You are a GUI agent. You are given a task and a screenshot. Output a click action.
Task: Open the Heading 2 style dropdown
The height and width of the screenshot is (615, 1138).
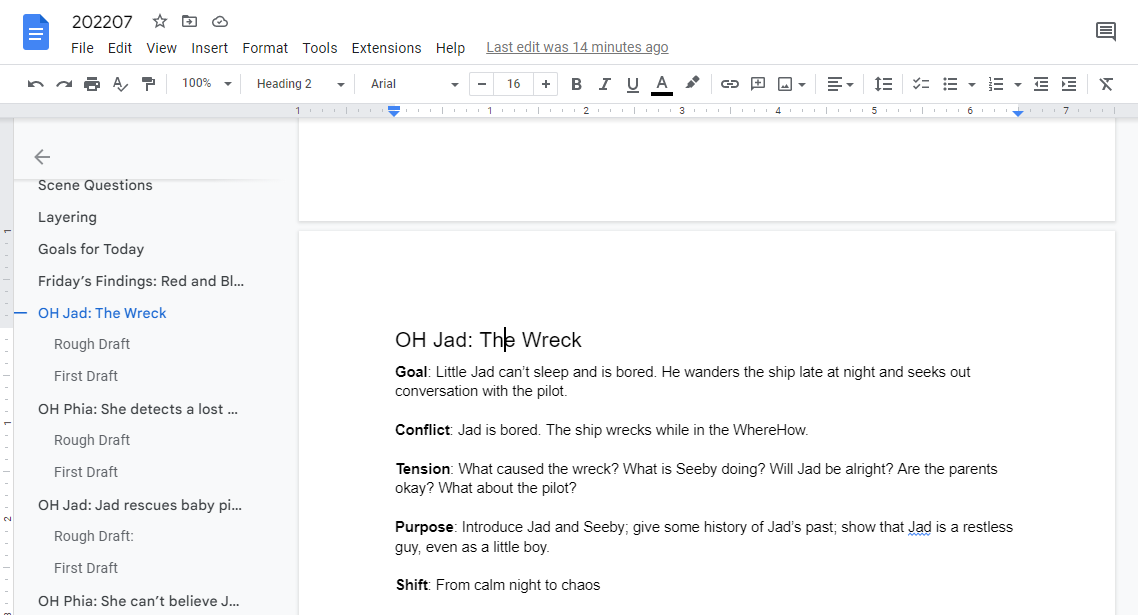tap(300, 84)
